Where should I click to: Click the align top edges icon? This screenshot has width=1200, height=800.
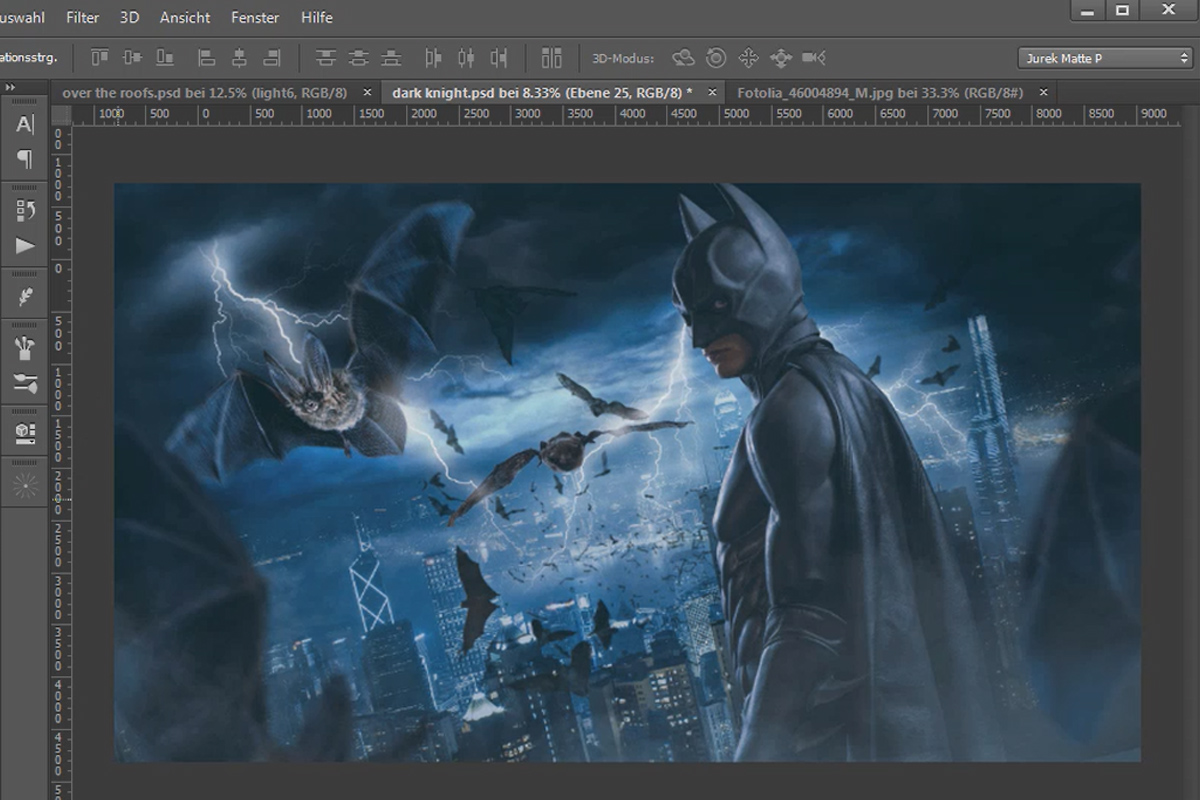tap(100, 57)
